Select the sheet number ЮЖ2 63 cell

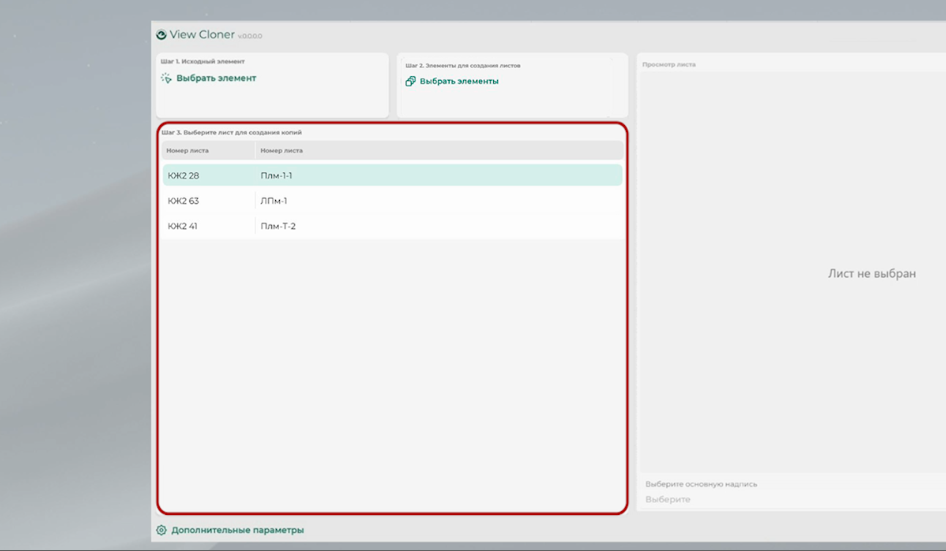tap(184, 201)
